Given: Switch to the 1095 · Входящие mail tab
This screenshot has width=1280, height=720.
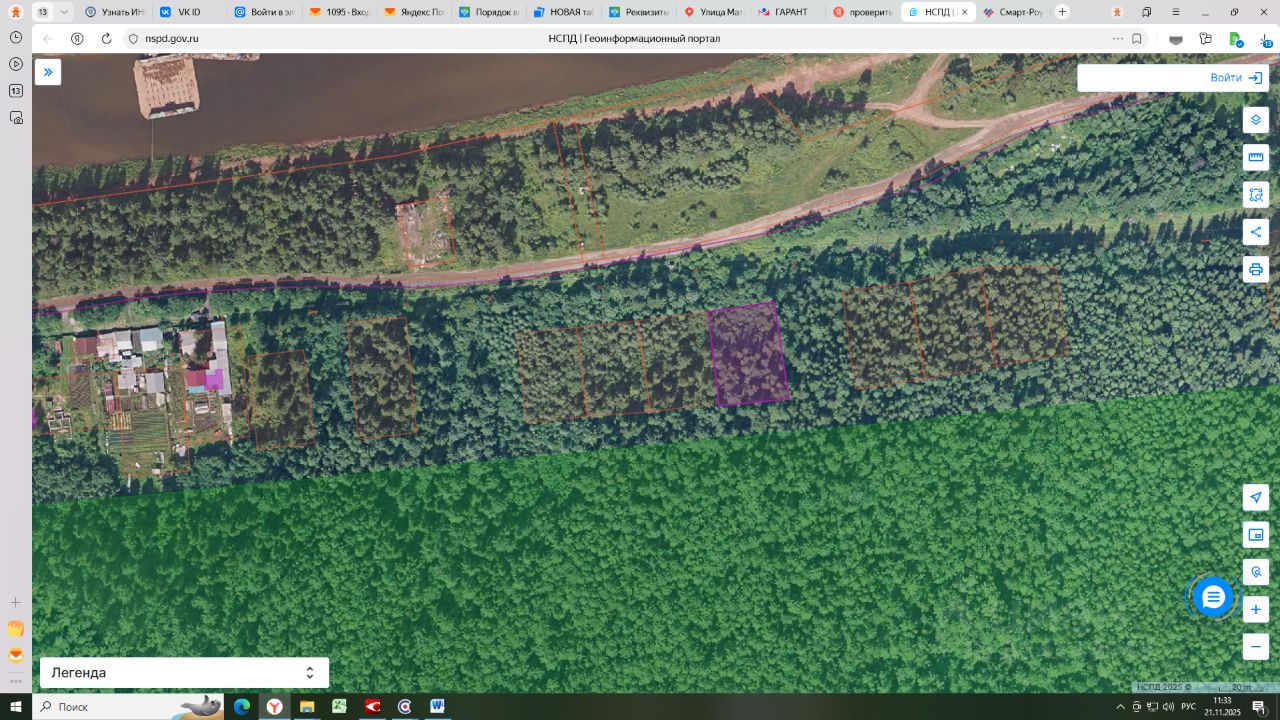Looking at the screenshot, I should click(x=339, y=12).
